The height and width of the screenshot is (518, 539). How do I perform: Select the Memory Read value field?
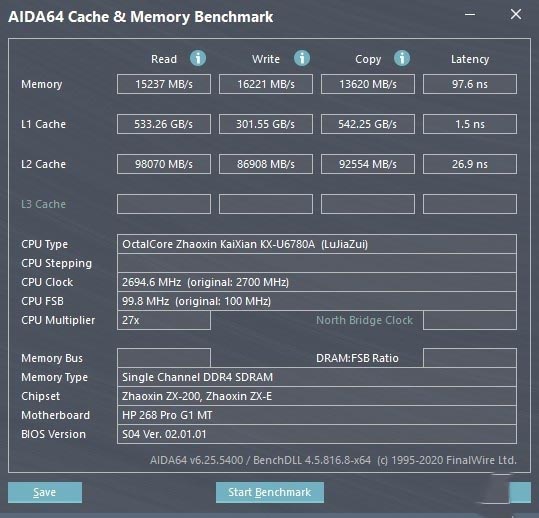(164, 84)
